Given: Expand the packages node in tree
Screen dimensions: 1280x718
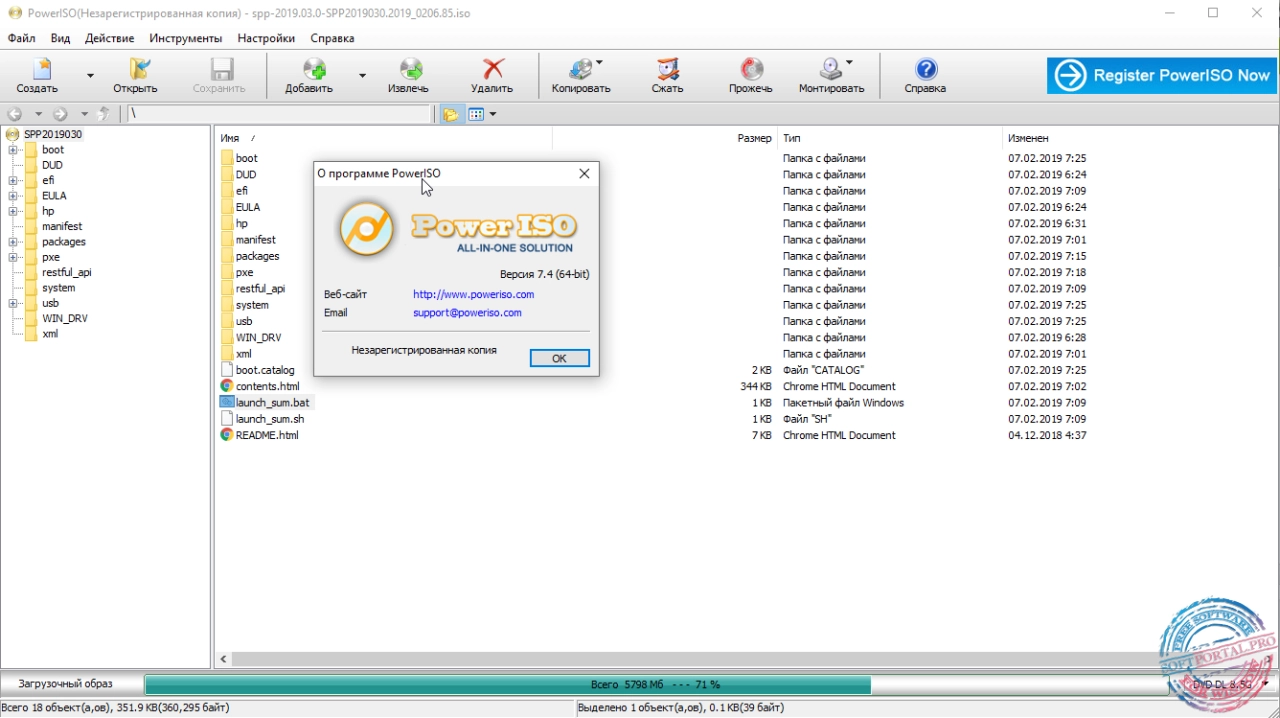Looking at the screenshot, I should [x=13, y=242].
